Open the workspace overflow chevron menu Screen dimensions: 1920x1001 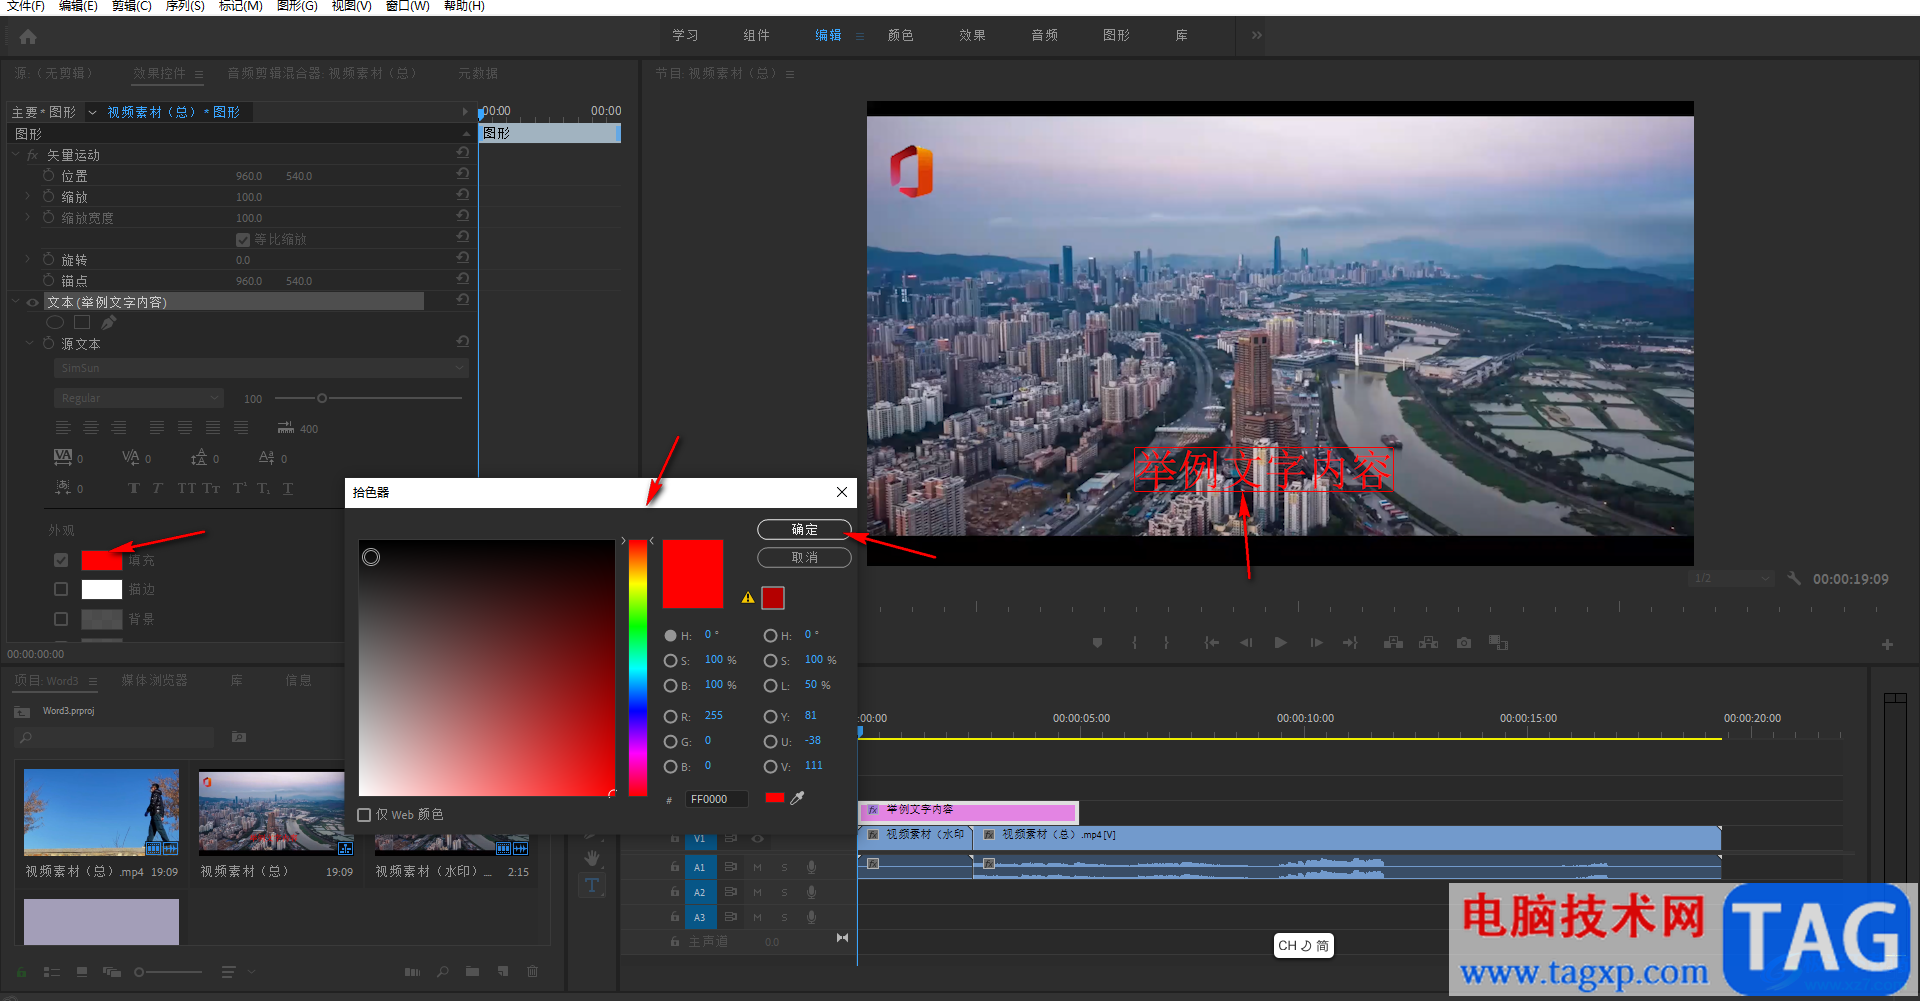pyautogui.click(x=1256, y=35)
